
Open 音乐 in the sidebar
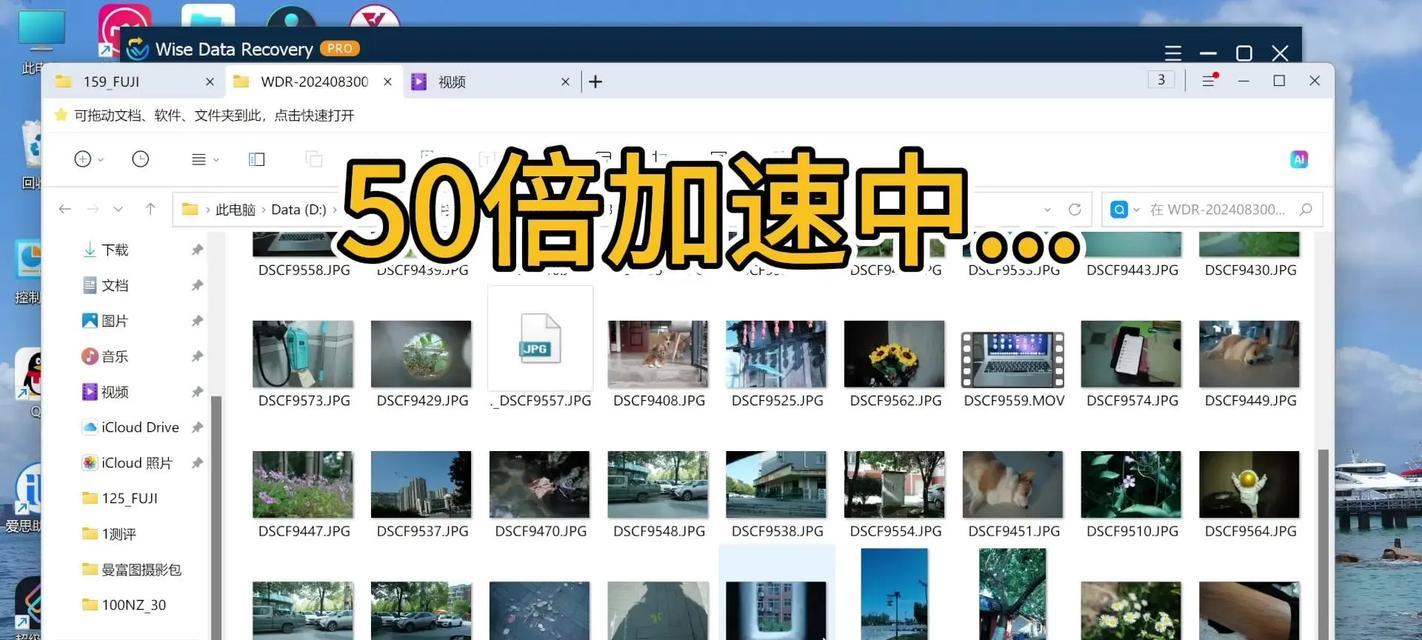(x=115, y=356)
